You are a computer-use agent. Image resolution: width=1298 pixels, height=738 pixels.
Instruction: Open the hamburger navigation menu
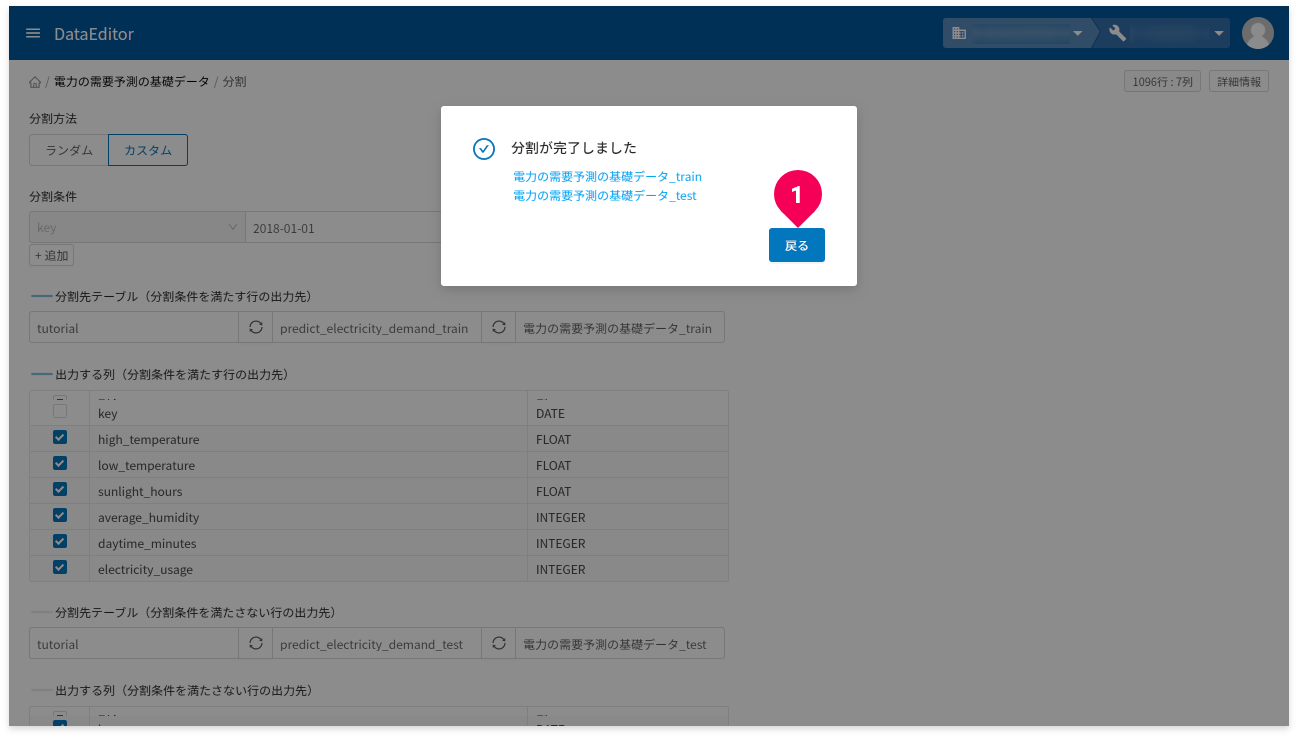coord(33,34)
